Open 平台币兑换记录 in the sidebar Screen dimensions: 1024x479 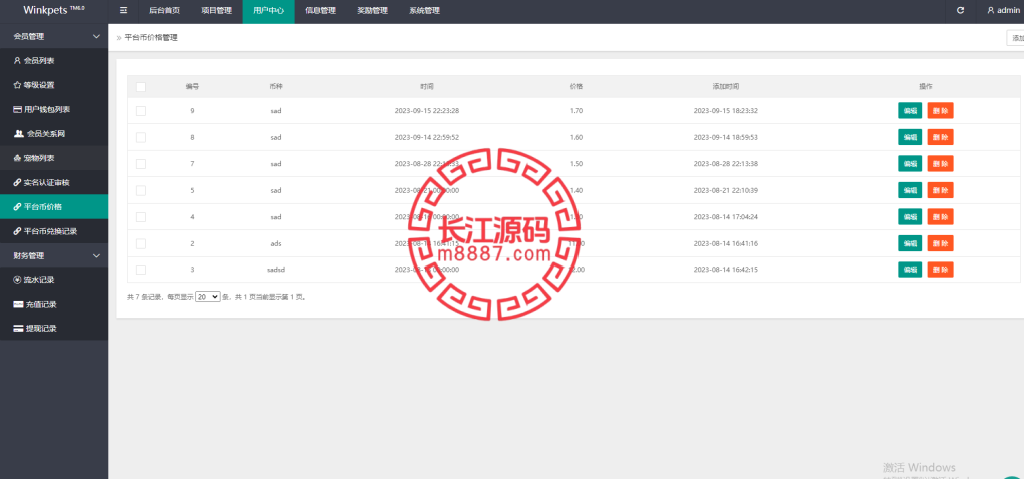point(54,231)
